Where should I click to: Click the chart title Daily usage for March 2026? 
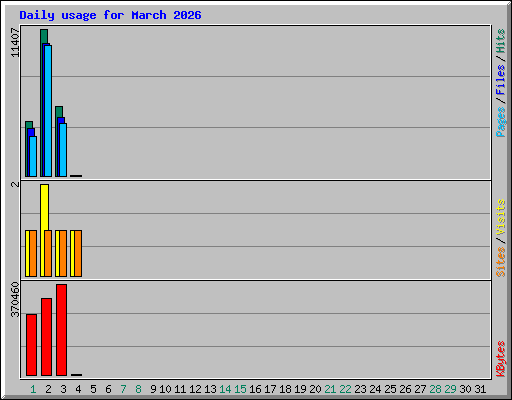click(110, 15)
